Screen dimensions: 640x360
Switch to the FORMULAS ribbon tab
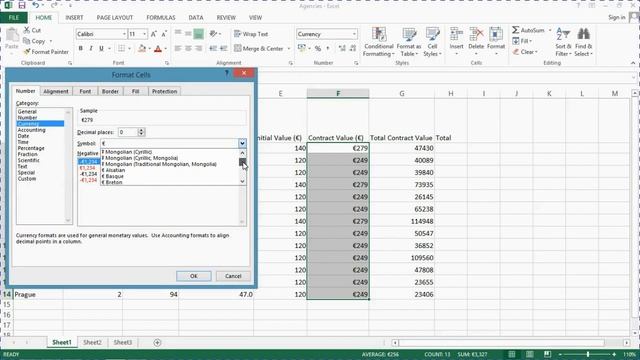[x=161, y=18]
